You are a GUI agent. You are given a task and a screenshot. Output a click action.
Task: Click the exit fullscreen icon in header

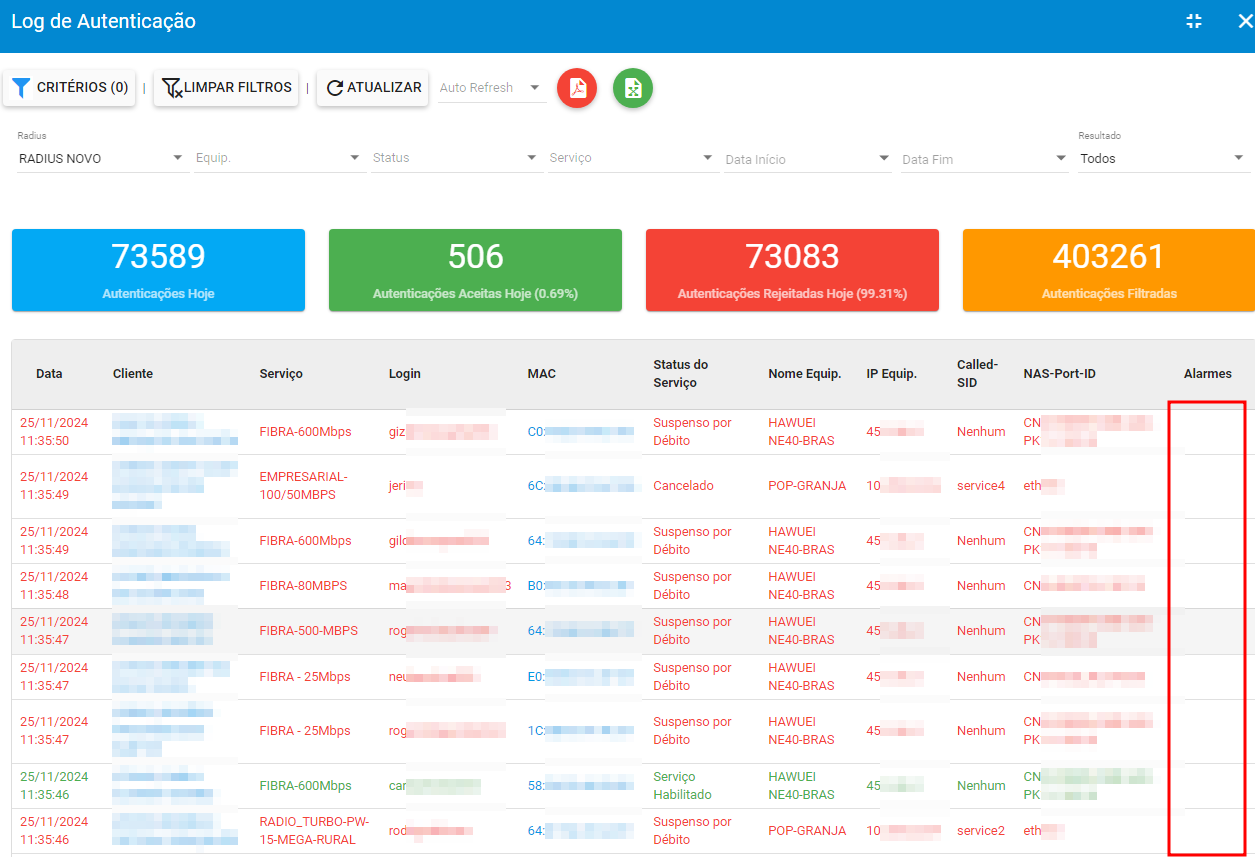coord(1194,21)
